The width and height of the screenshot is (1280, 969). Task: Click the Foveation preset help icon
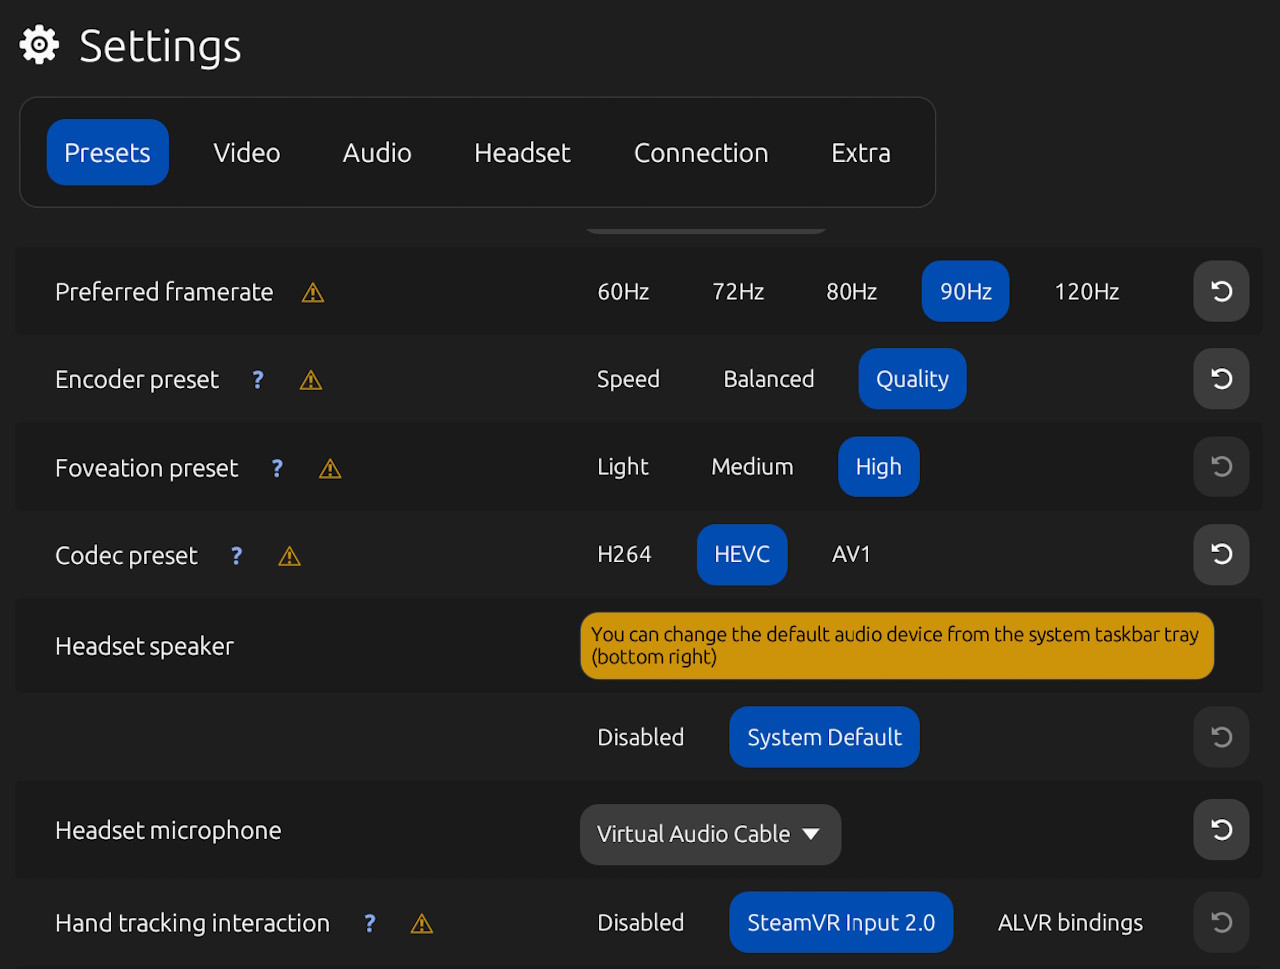pos(277,468)
